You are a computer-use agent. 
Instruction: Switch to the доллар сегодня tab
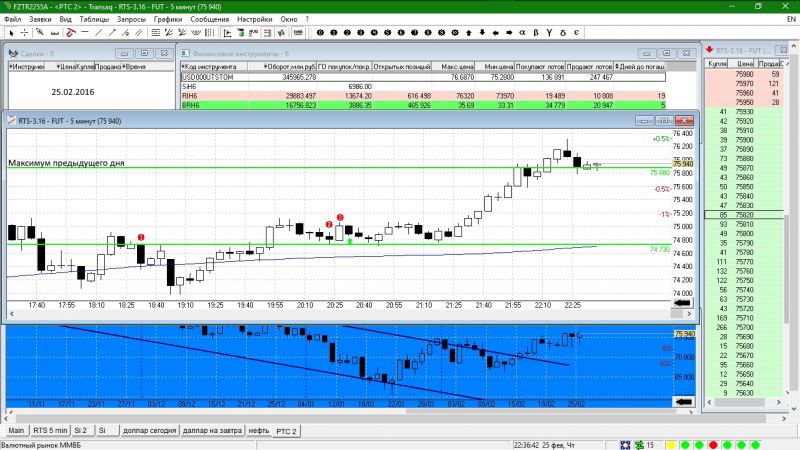tap(149, 431)
